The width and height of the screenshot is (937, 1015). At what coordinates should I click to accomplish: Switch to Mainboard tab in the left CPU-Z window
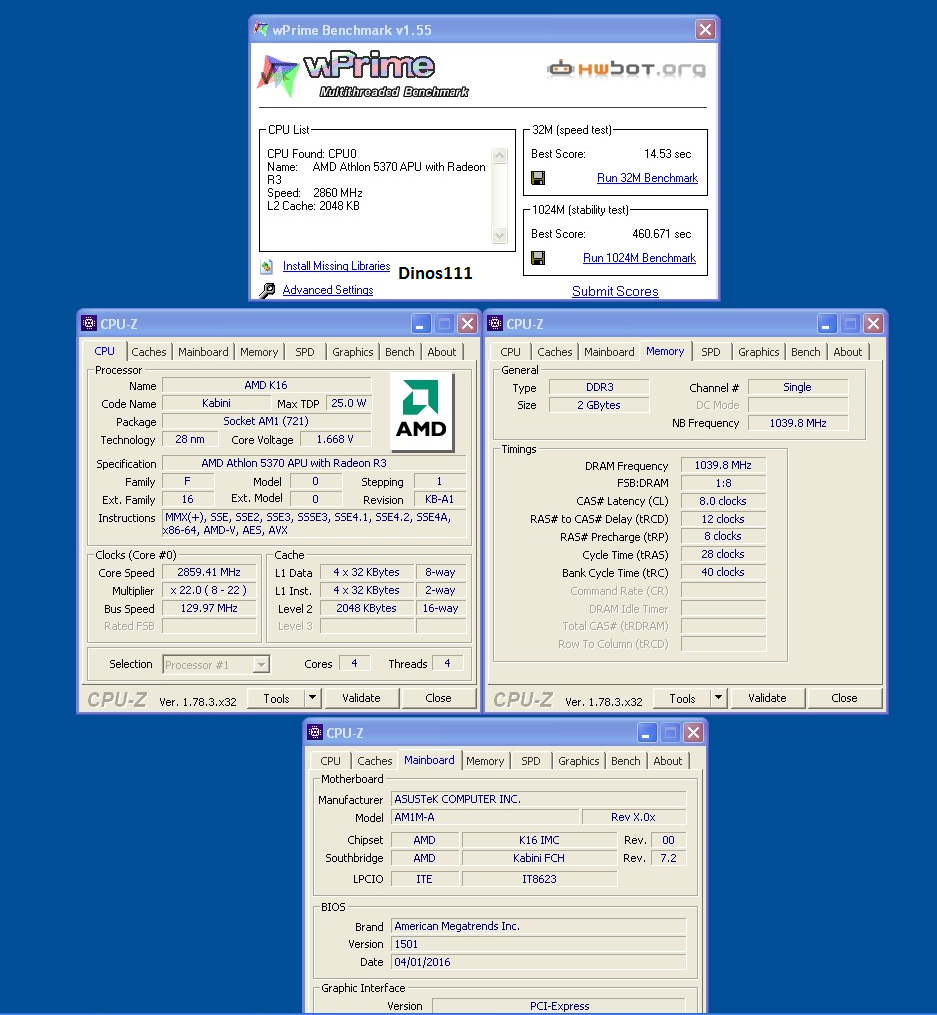[203, 352]
